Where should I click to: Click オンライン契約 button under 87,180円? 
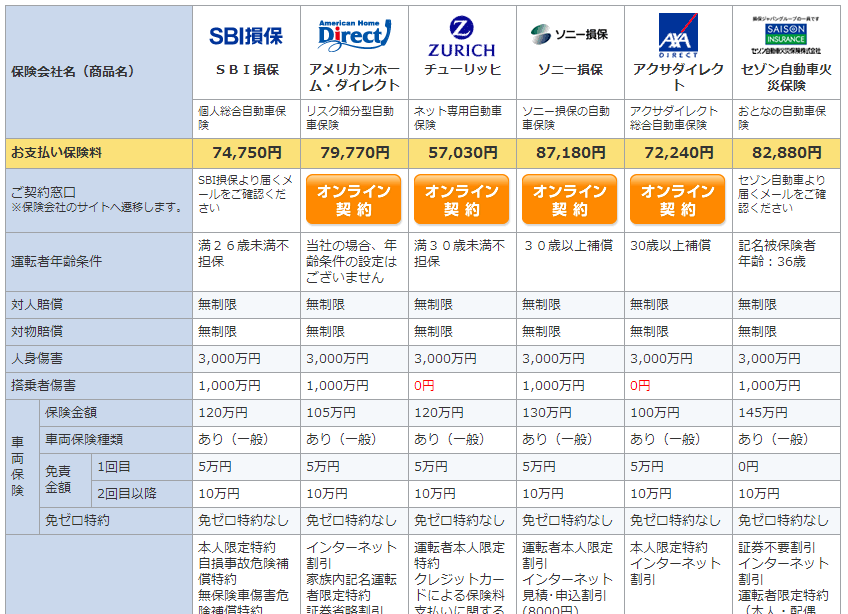point(569,200)
